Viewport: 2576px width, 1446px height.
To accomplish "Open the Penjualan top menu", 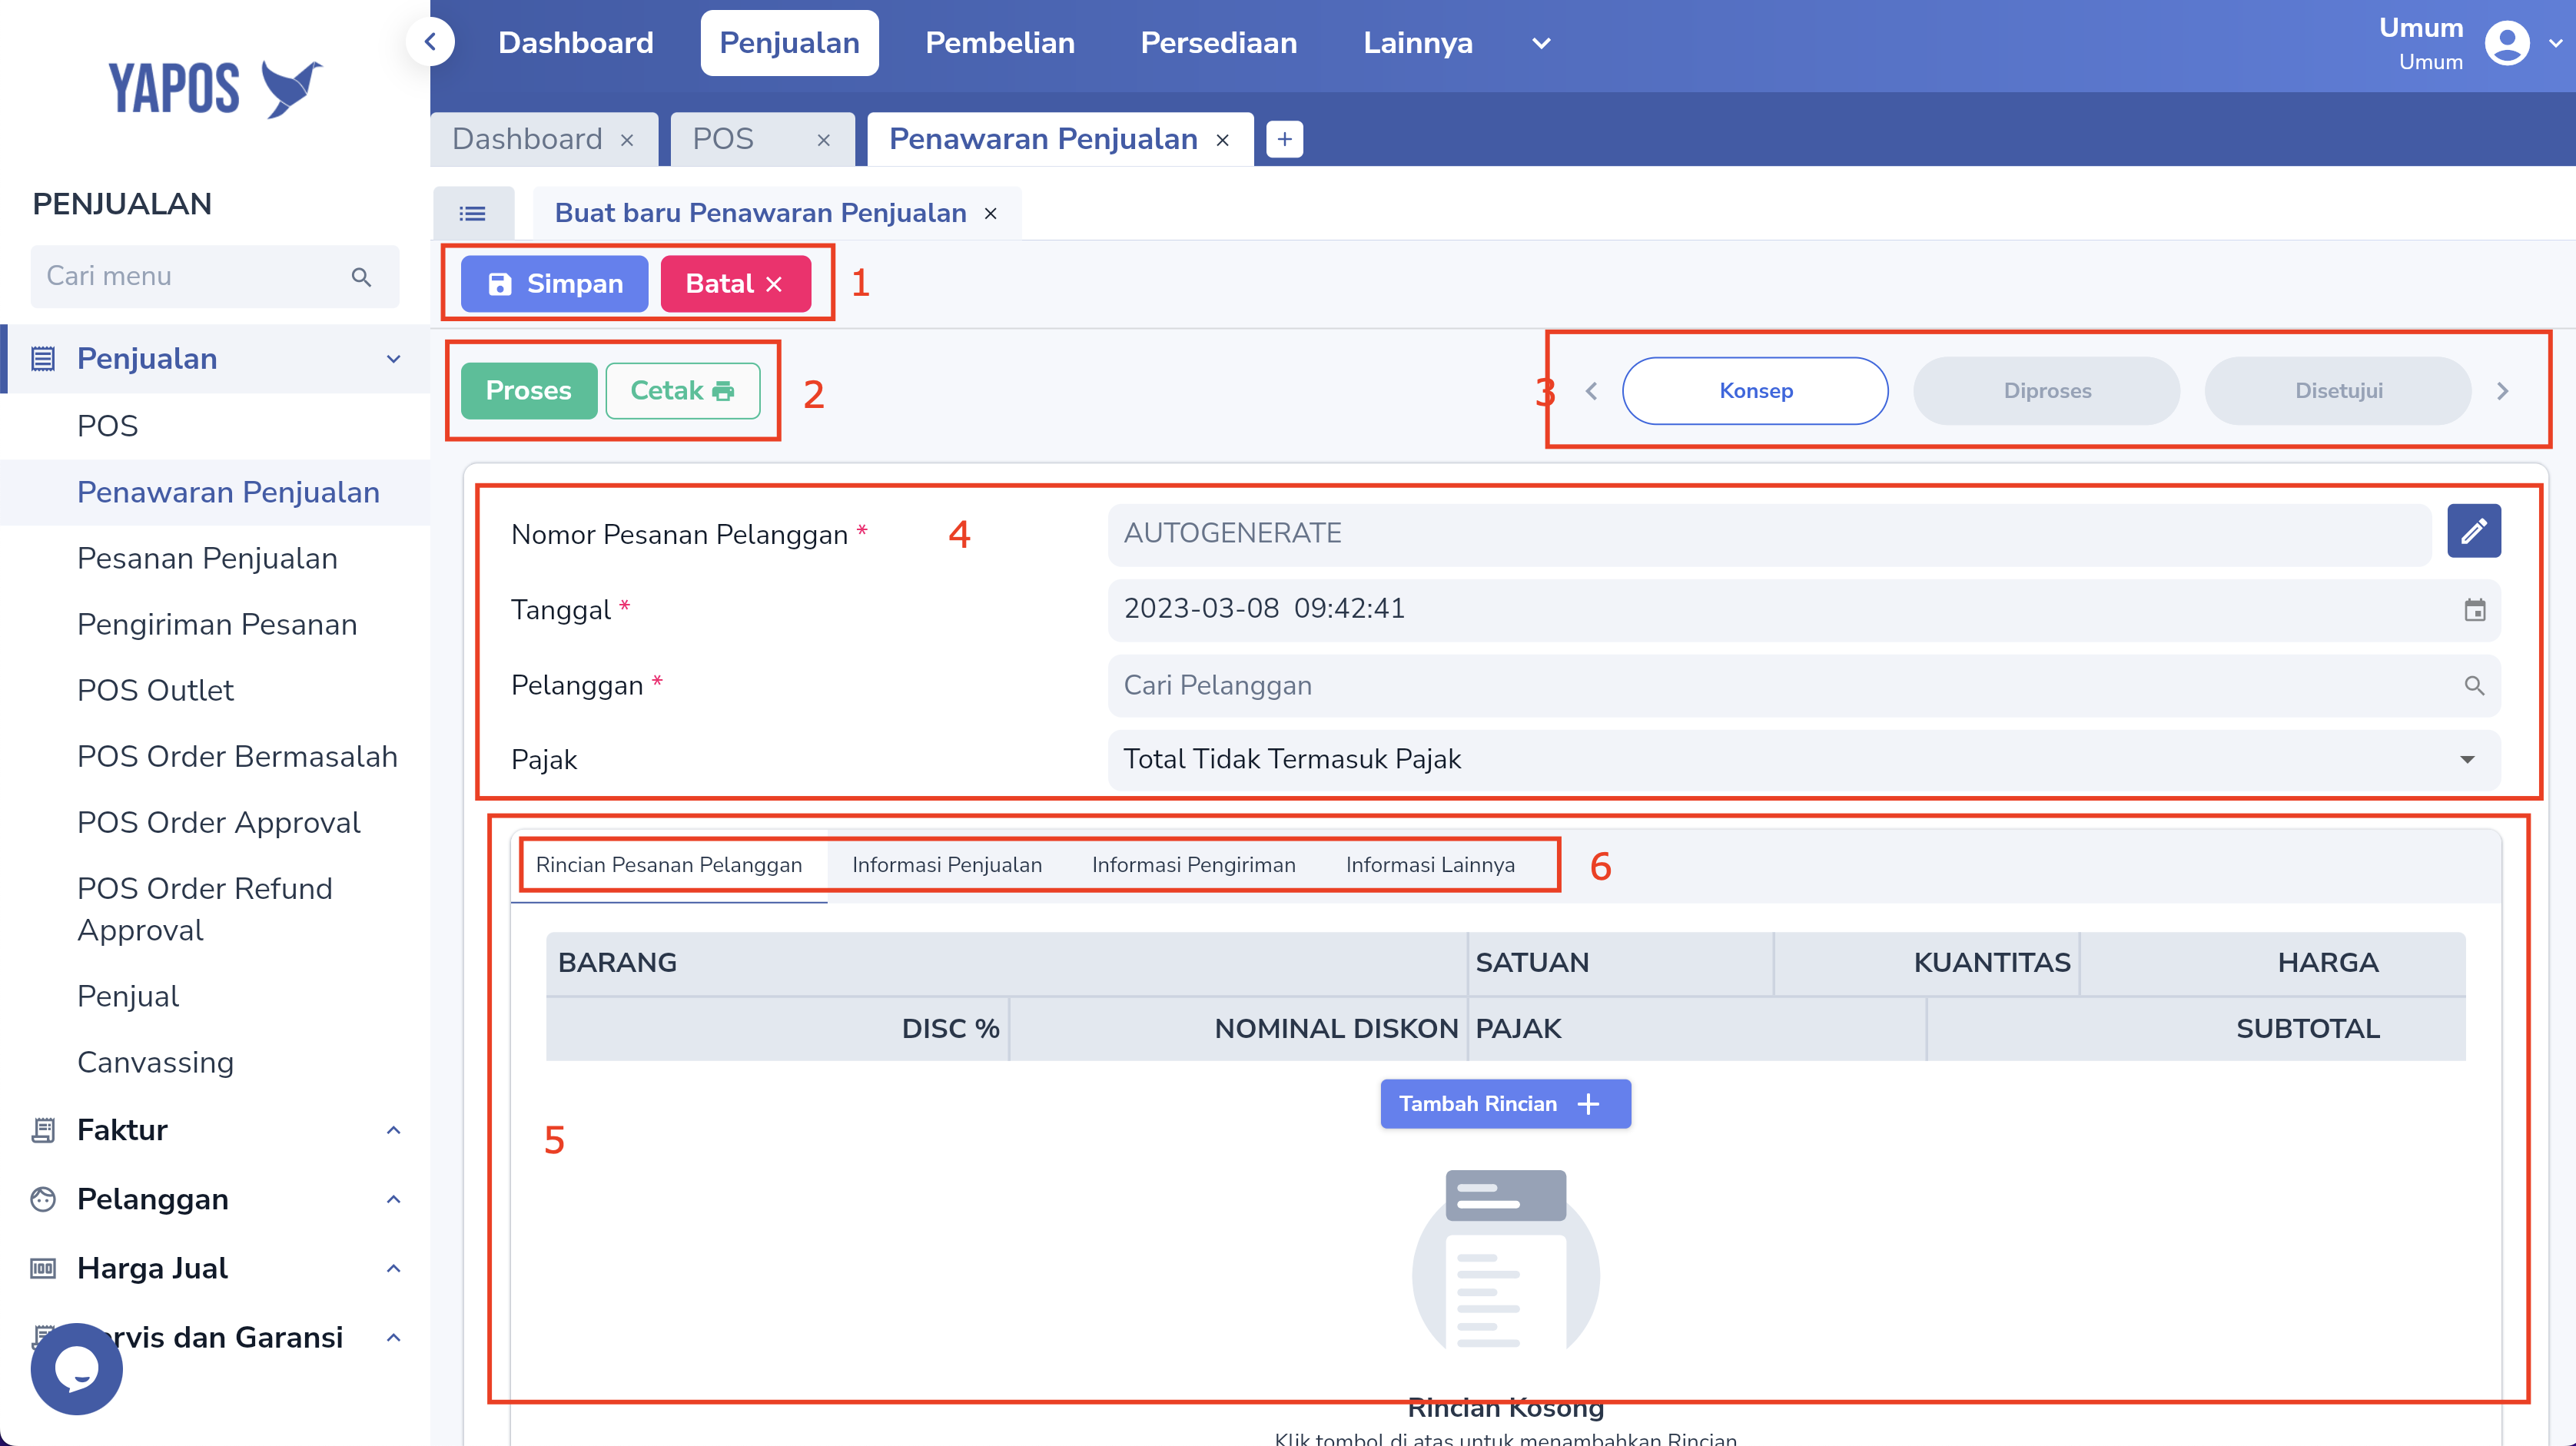I will click(x=789, y=43).
